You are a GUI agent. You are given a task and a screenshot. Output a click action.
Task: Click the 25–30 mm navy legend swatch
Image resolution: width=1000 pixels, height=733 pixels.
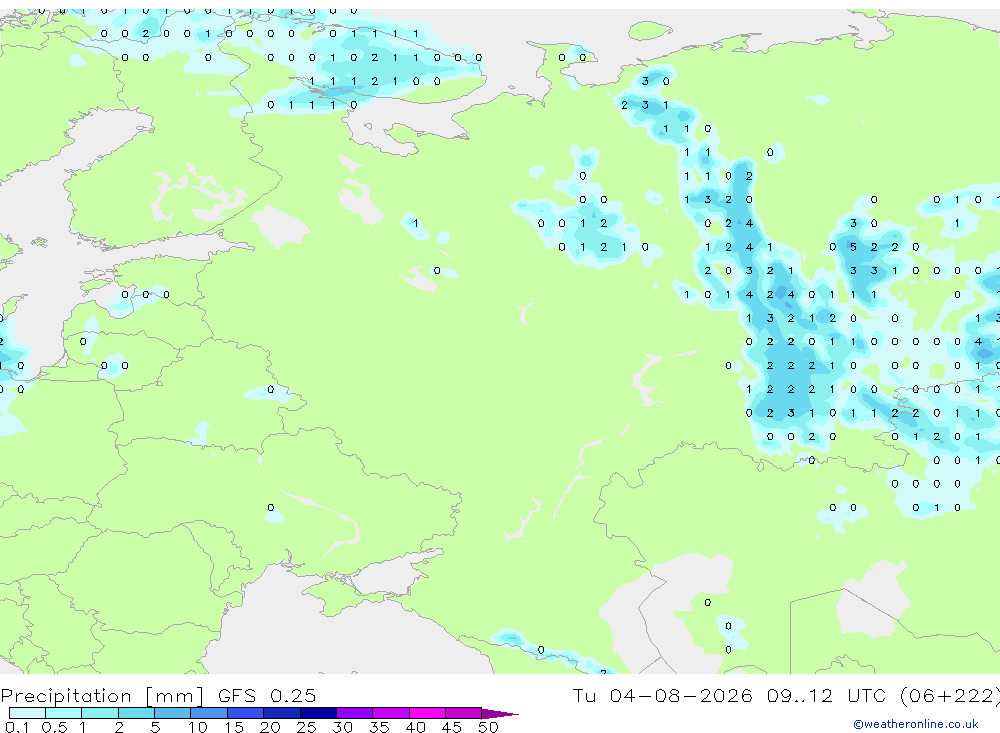coord(318,713)
